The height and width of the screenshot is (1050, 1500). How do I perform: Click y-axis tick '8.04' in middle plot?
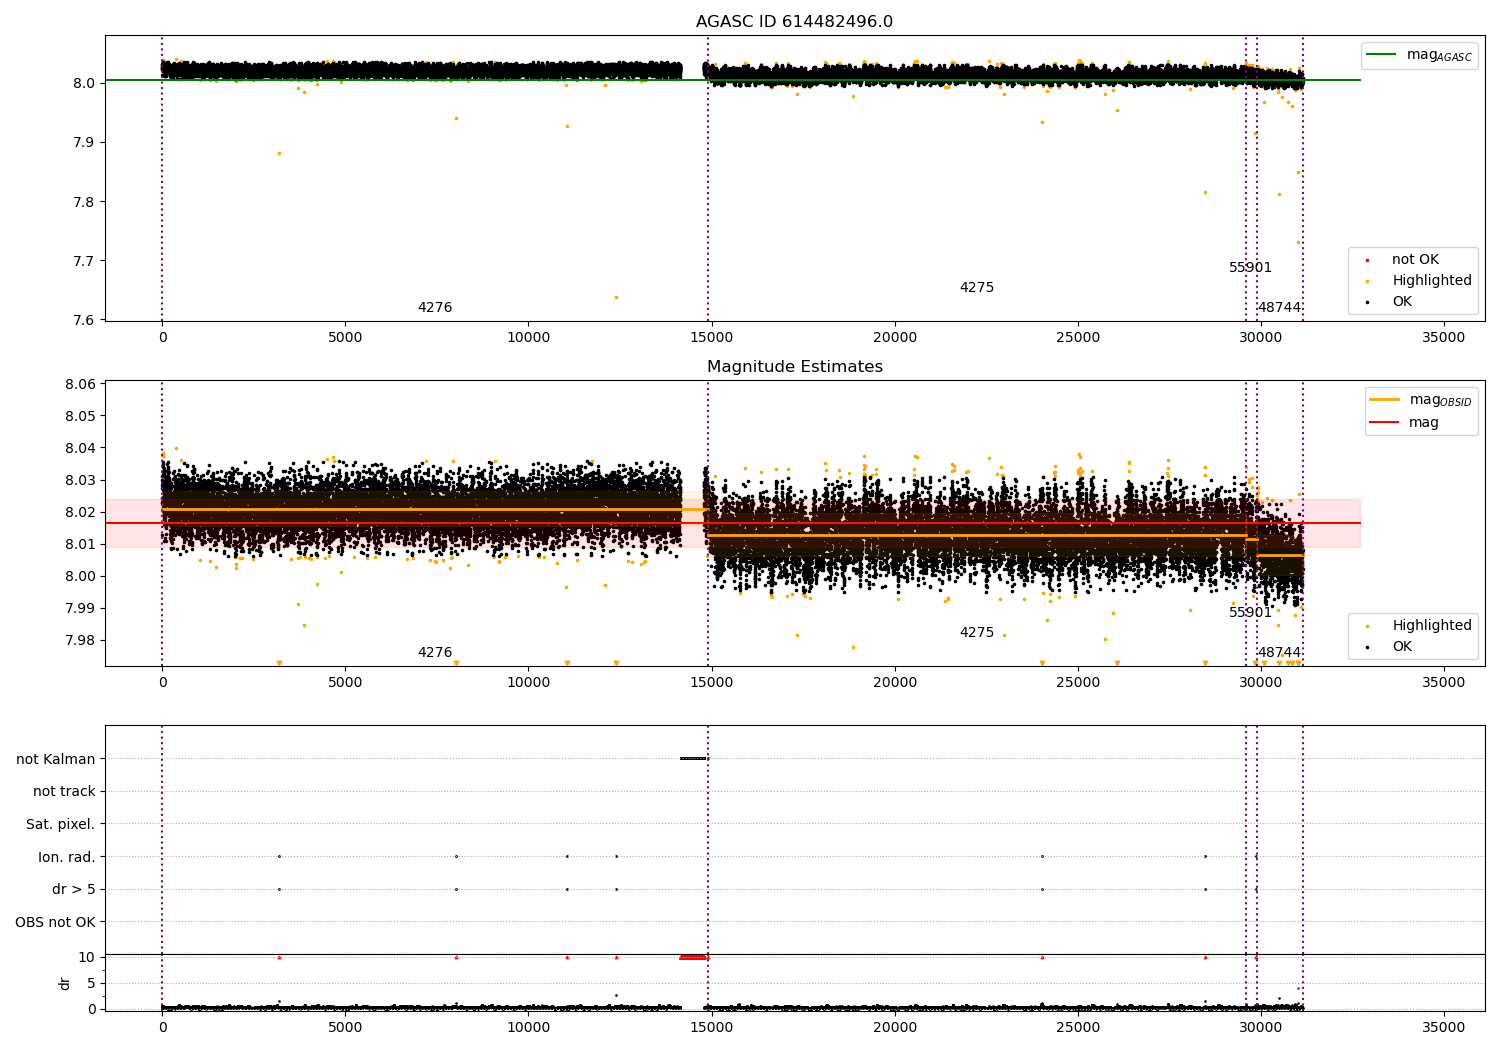(x=81, y=448)
